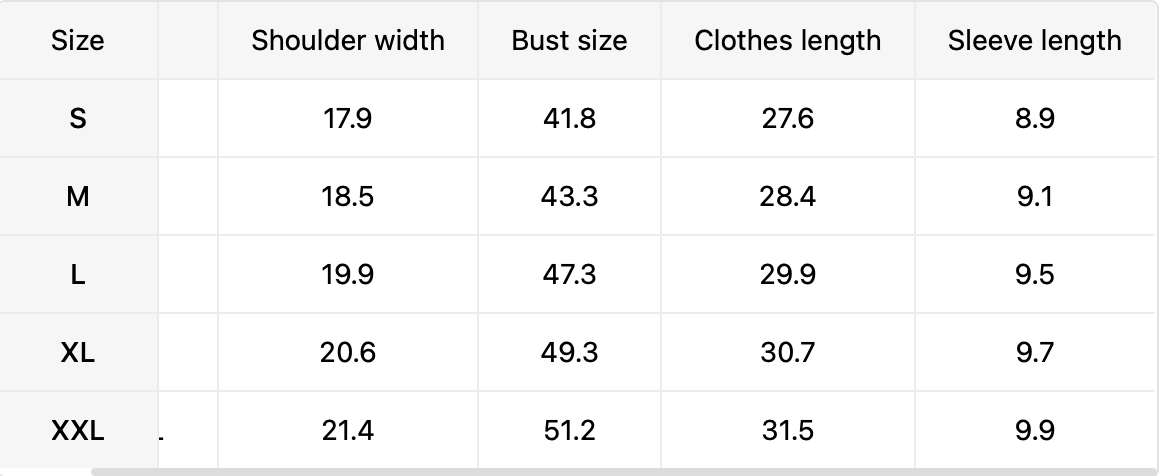Viewport: 1166px width, 476px height.
Task: Click clothes length value 29.9 for size L
Action: coord(788,275)
